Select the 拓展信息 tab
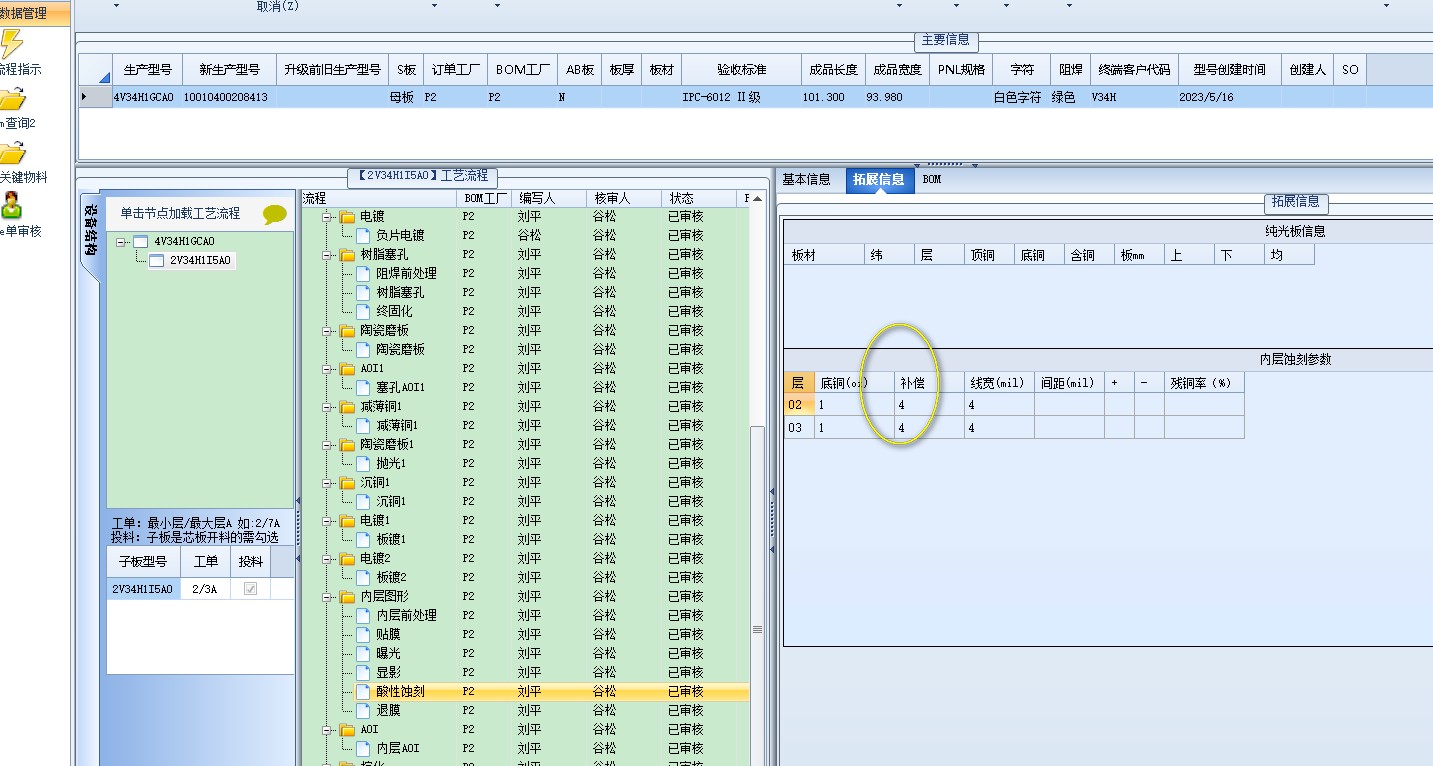The width and height of the screenshot is (1433, 766). (x=880, y=180)
